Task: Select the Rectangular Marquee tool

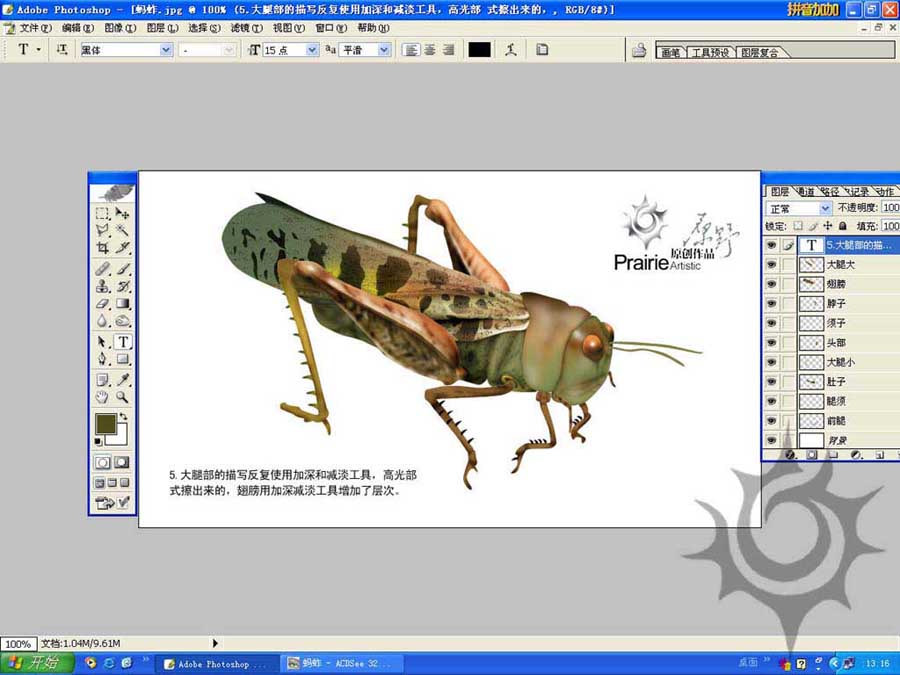Action: (102, 213)
